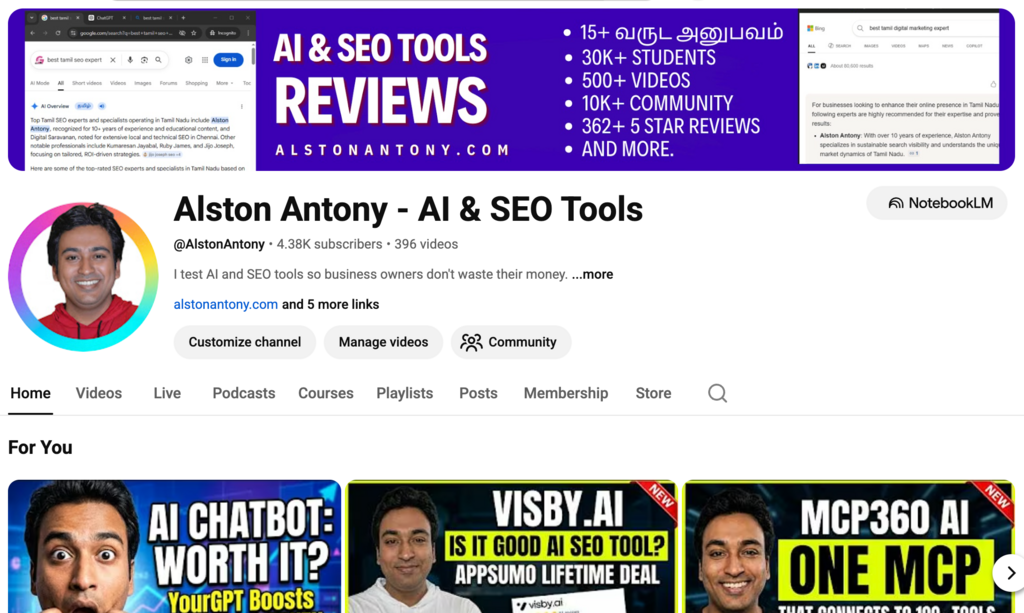This screenshot has width=1024, height=613.
Task: Click the NotebookLM logo icon
Action: click(895, 203)
